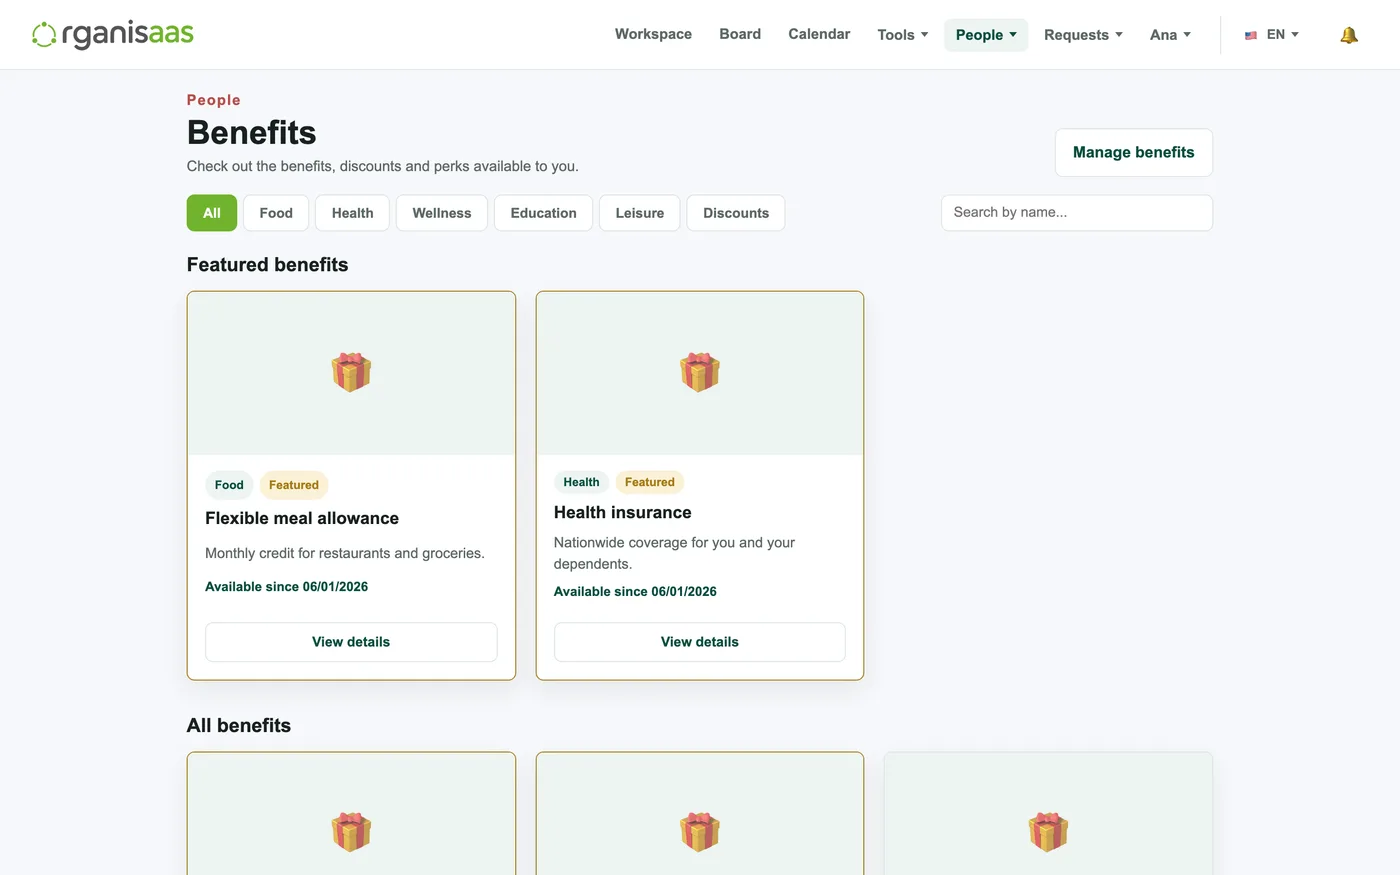Click the US flag language icon

1250,35
